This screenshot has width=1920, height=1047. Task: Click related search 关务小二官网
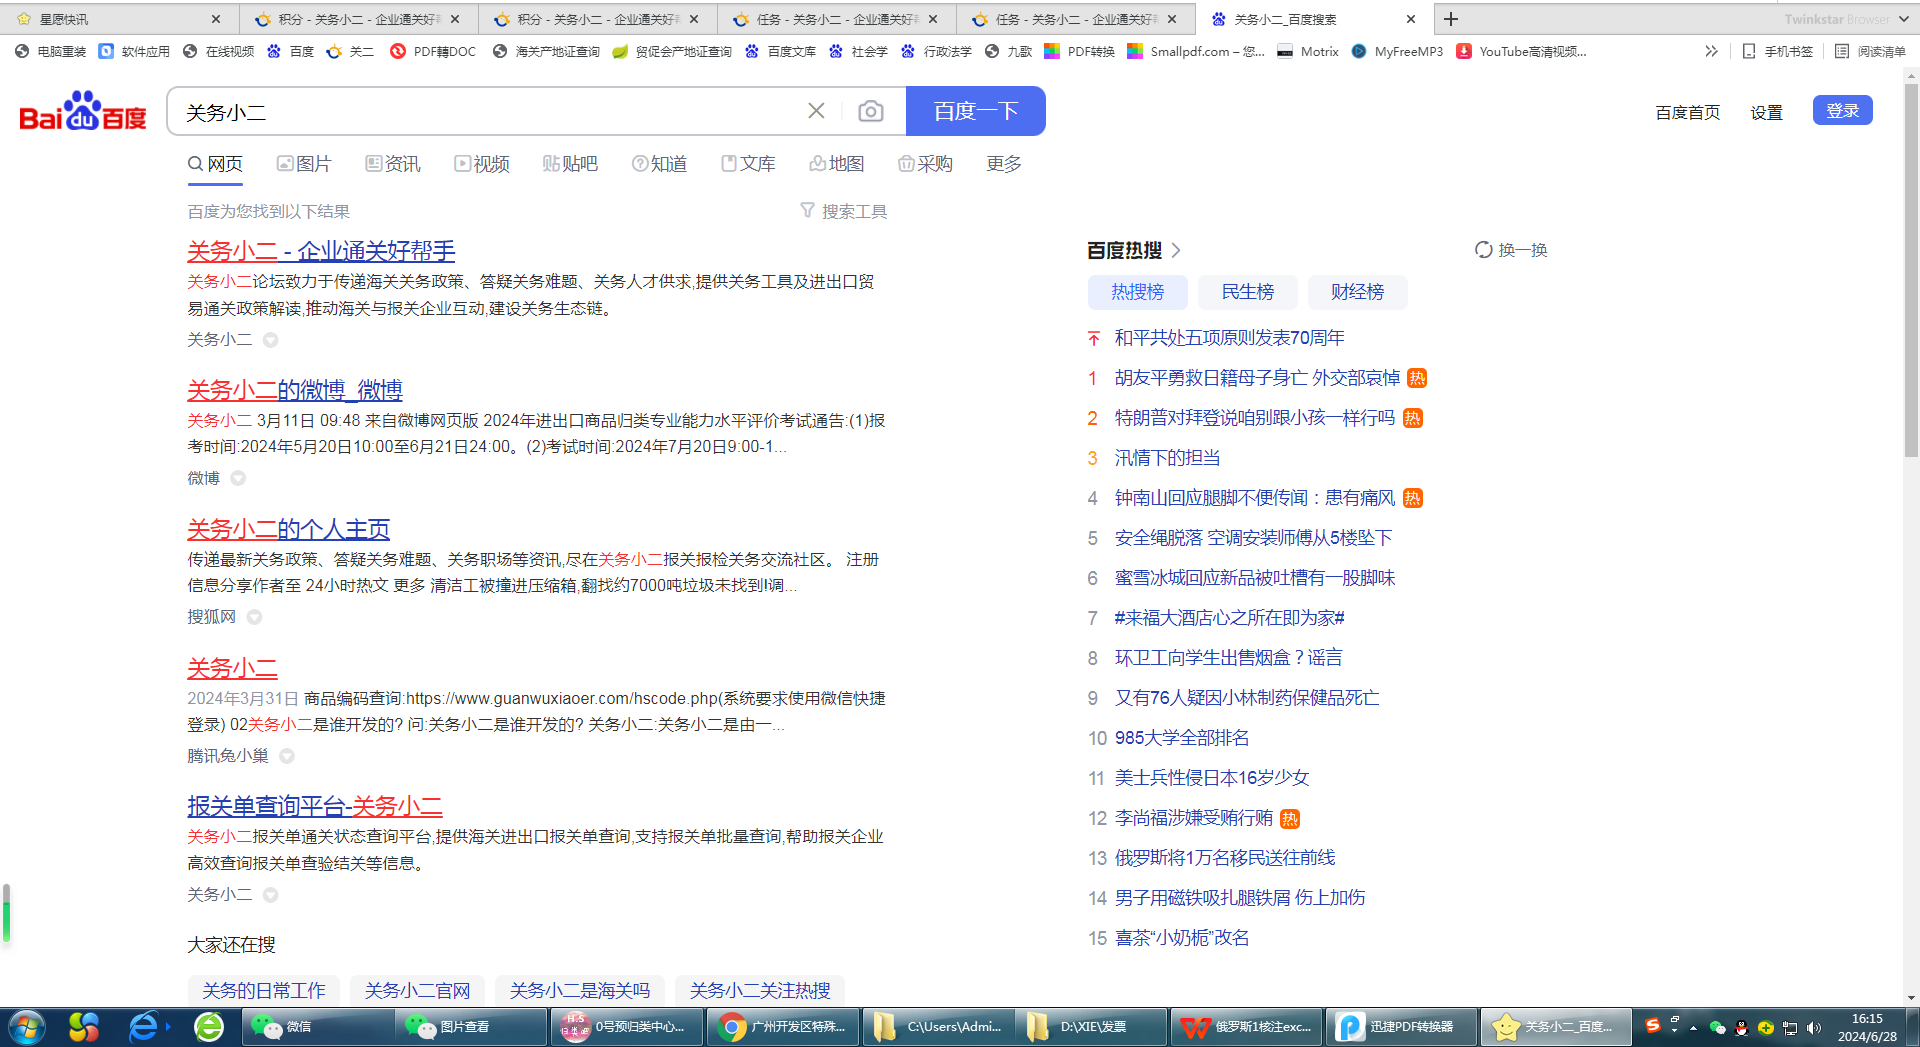click(417, 991)
